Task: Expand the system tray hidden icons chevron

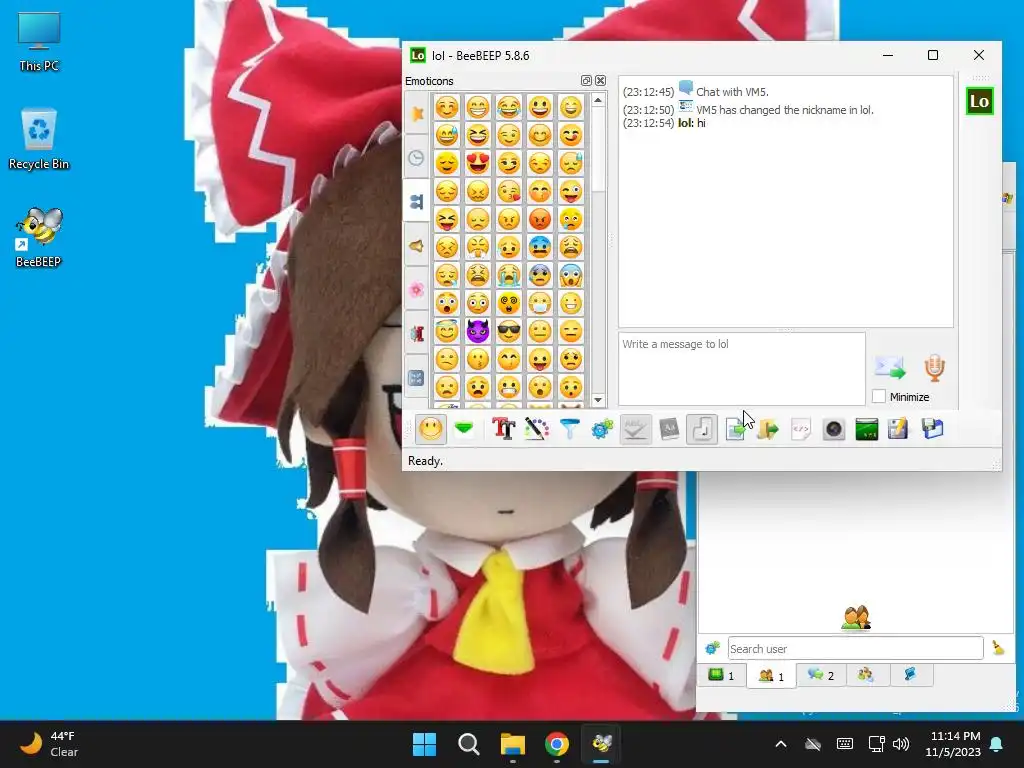Action: tap(780, 744)
